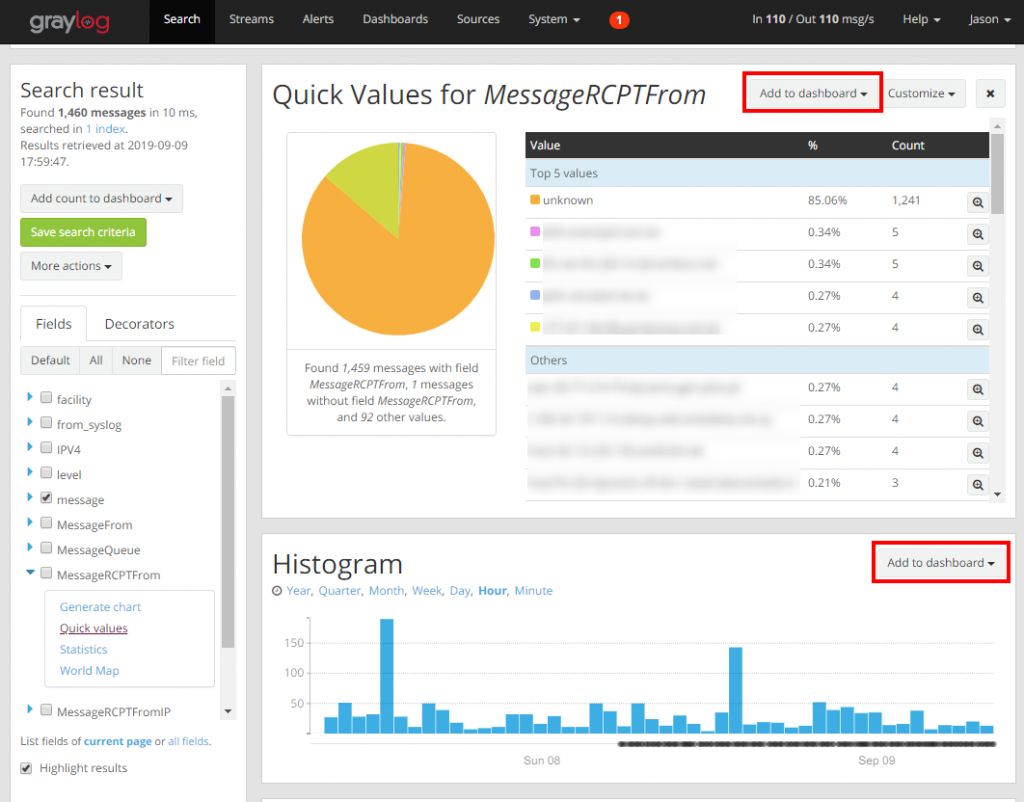Toggle the IPV4 field checkbox

click(46, 447)
